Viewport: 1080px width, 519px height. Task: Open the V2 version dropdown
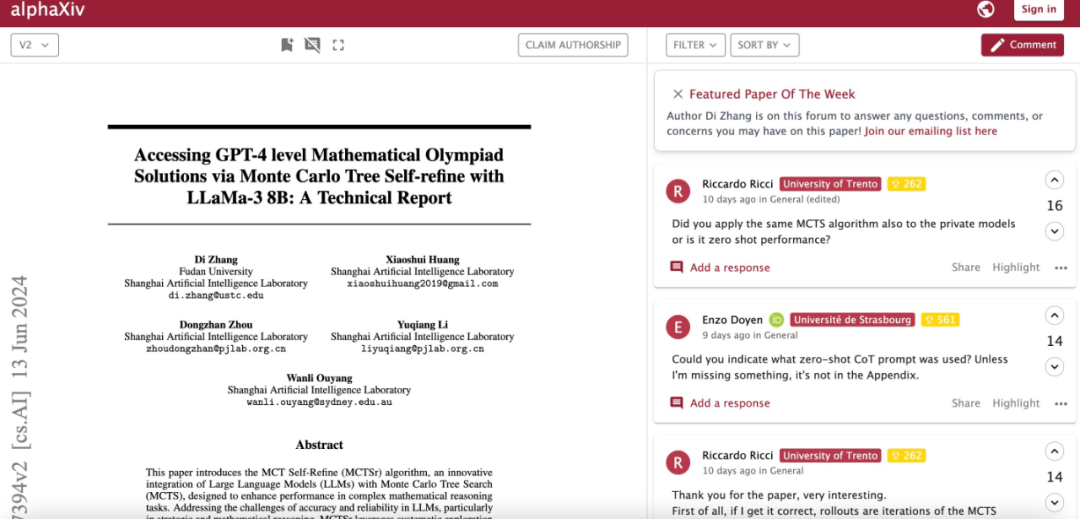pos(34,45)
